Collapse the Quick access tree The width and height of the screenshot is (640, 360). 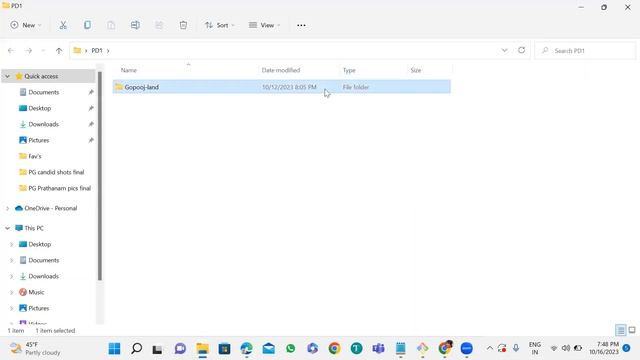(x=7, y=76)
